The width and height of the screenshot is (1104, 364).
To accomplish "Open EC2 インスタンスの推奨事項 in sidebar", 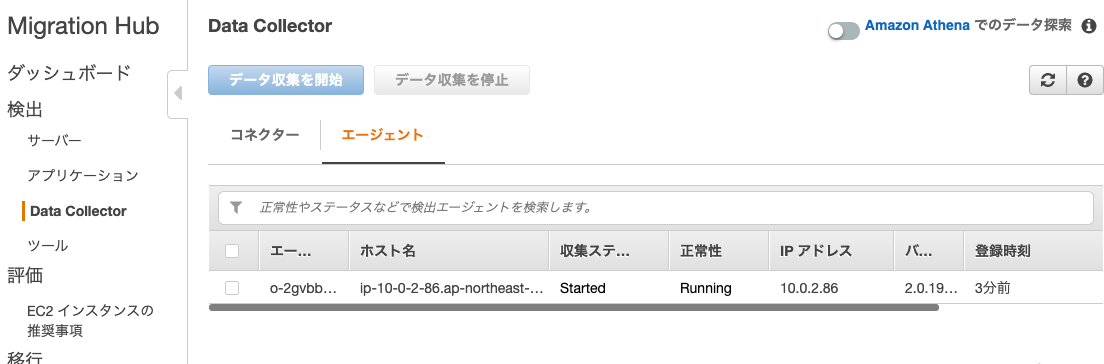I will pos(90,320).
